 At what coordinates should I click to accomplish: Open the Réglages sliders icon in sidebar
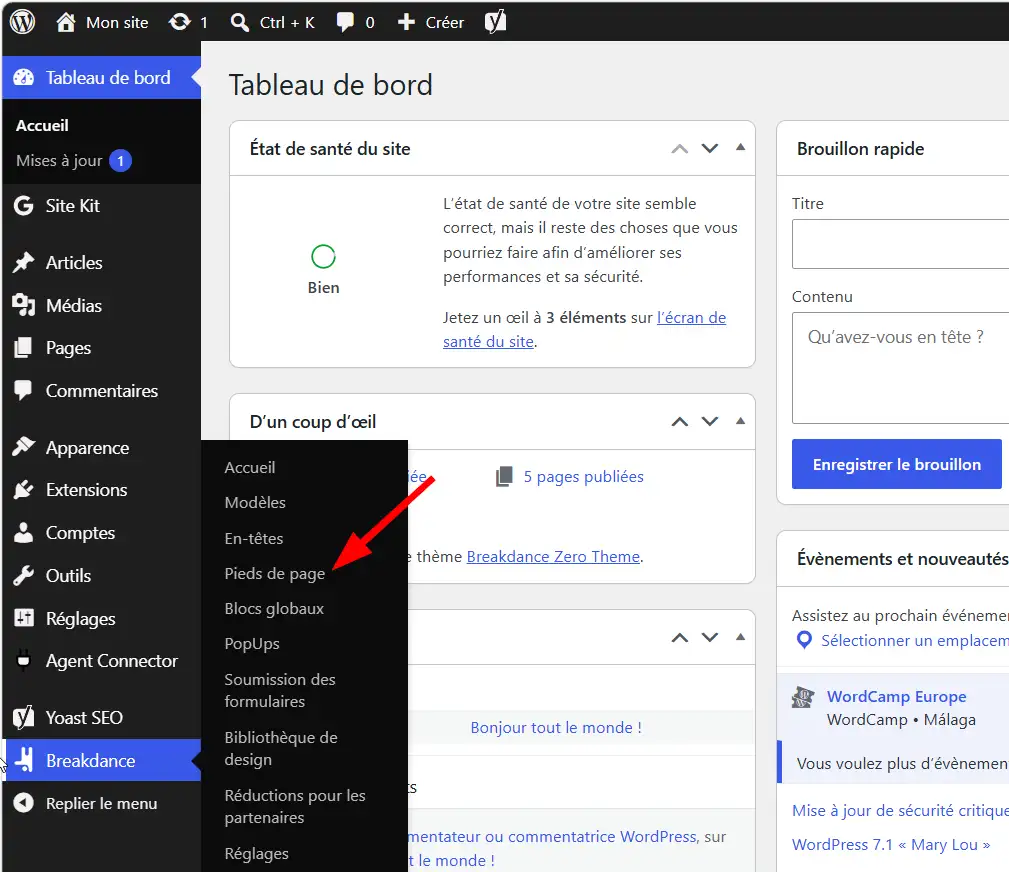(x=24, y=618)
